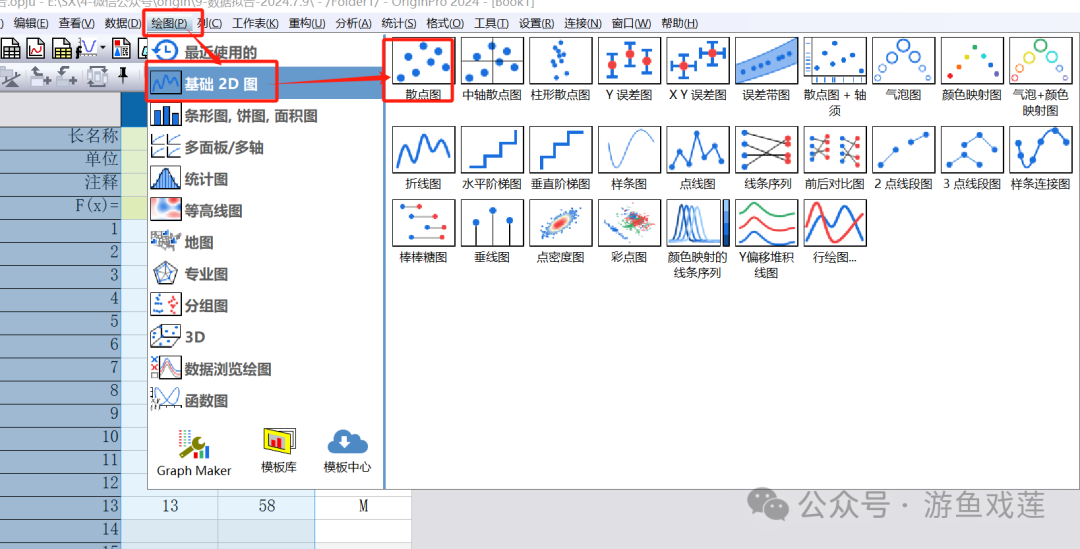Select the 样条连接图 plot icon
This screenshot has height=549, width=1080.
(x=1040, y=149)
